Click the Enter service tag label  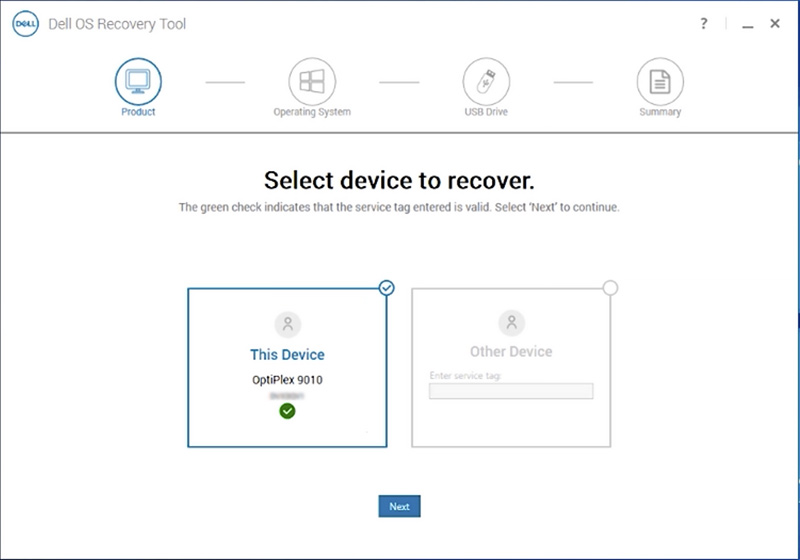[x=465, y=376]
